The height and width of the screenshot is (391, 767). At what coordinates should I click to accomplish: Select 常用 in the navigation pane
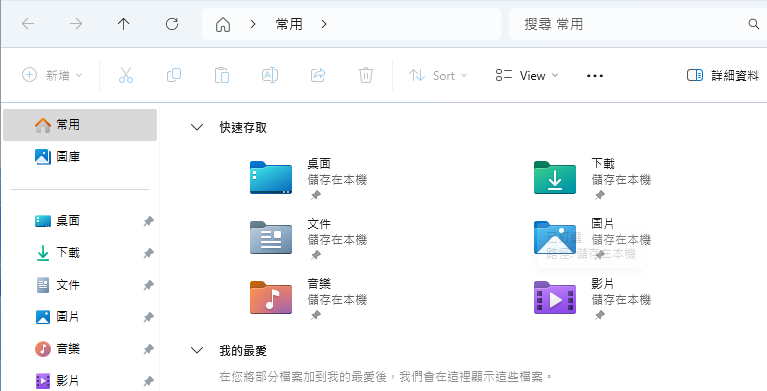pyautogui.click(x=80, y=125)
